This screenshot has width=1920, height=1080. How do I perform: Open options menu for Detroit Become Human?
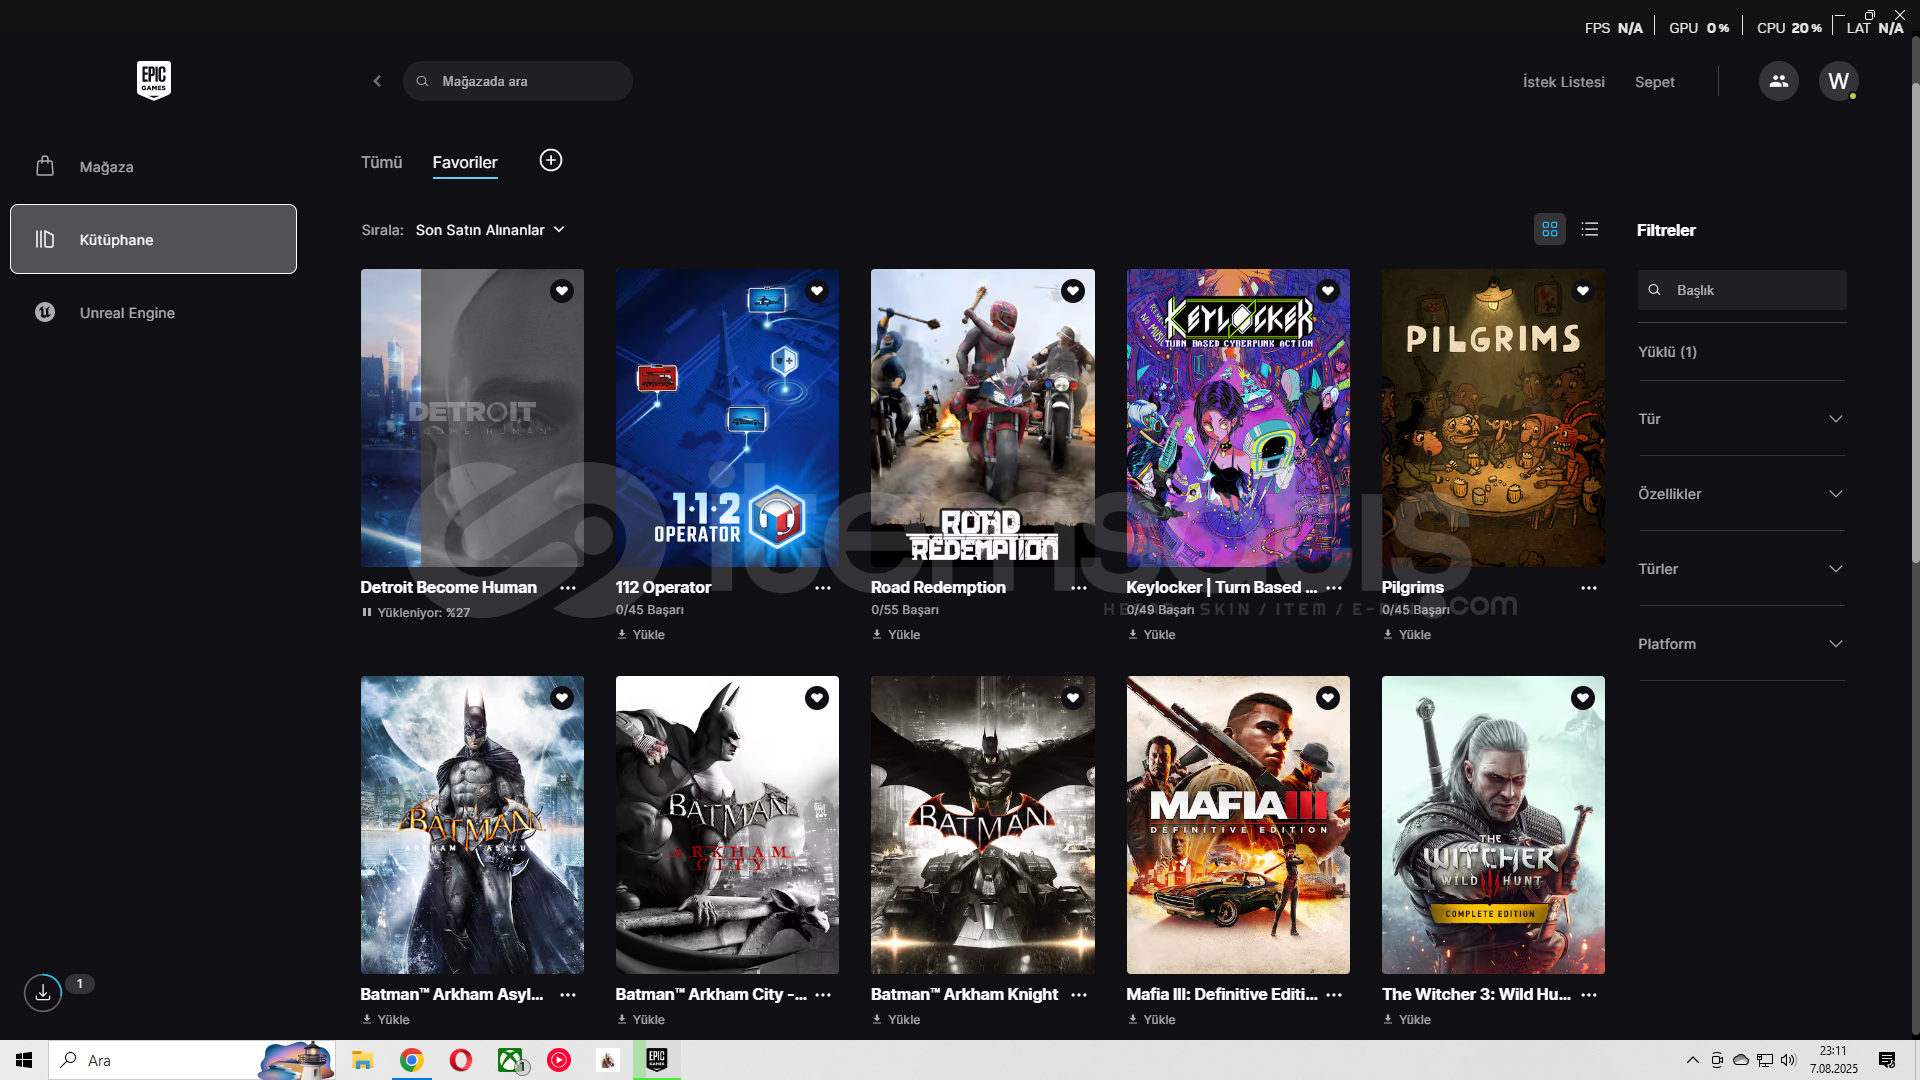(x=568, y=588)
